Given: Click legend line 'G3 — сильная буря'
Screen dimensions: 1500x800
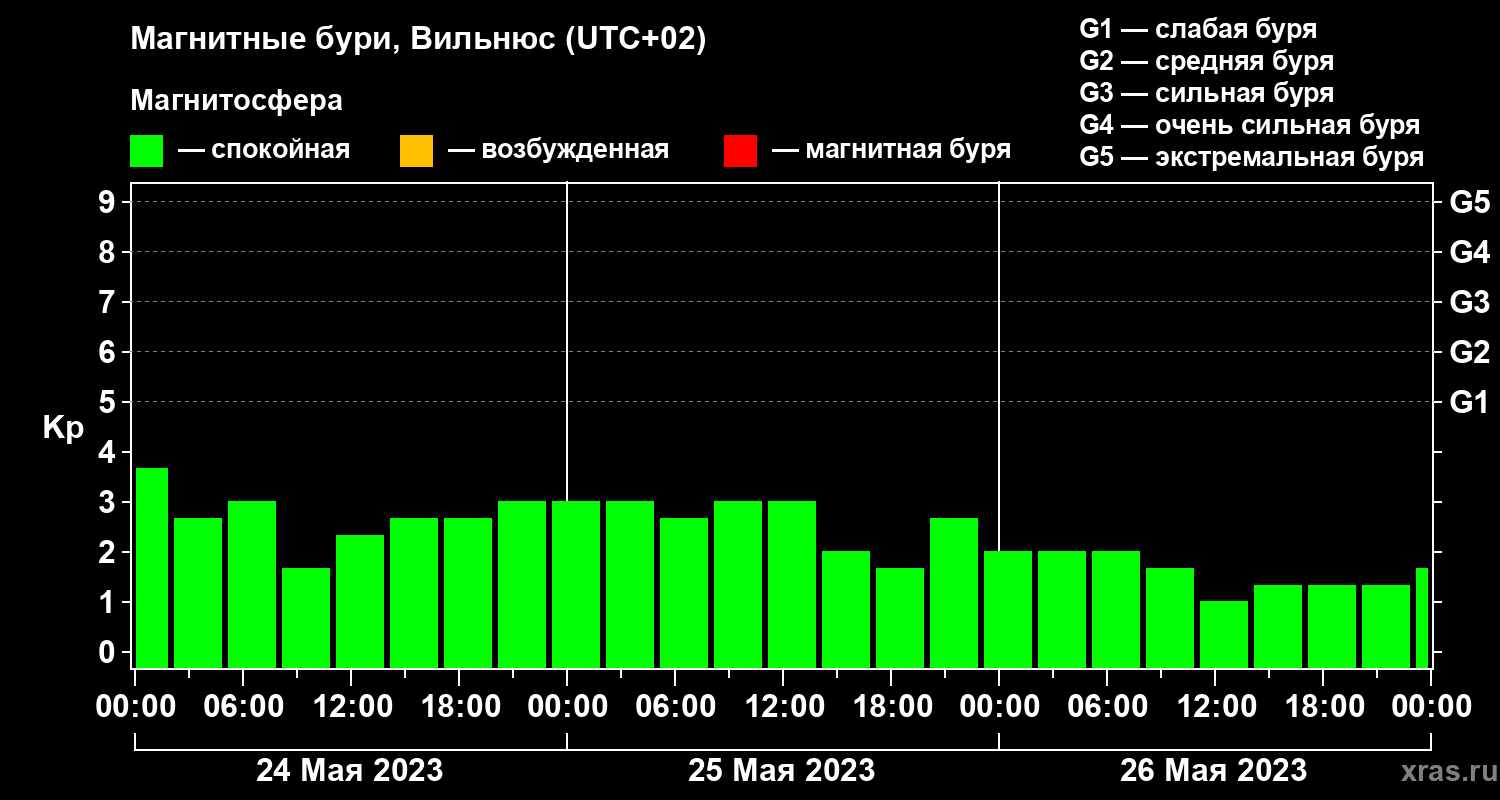Looking at the screenshot, I should coord(1206,92).
